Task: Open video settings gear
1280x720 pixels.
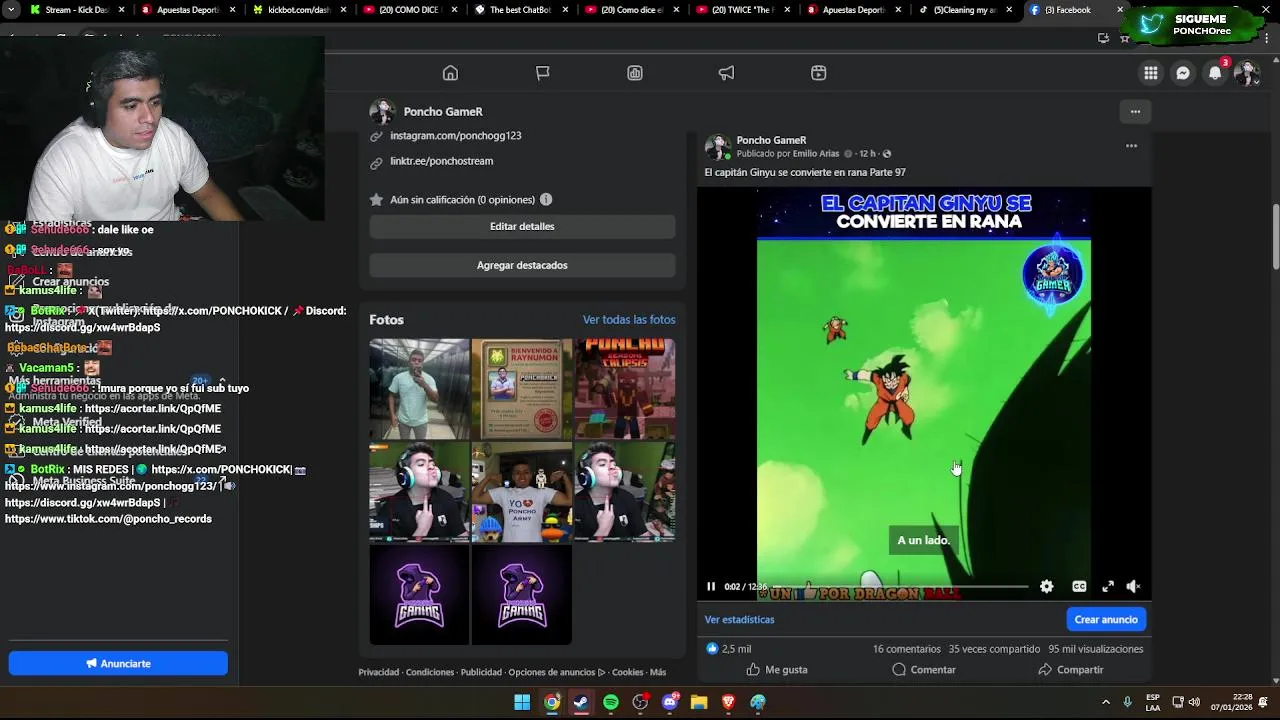Action: [x=1046, y=587]
